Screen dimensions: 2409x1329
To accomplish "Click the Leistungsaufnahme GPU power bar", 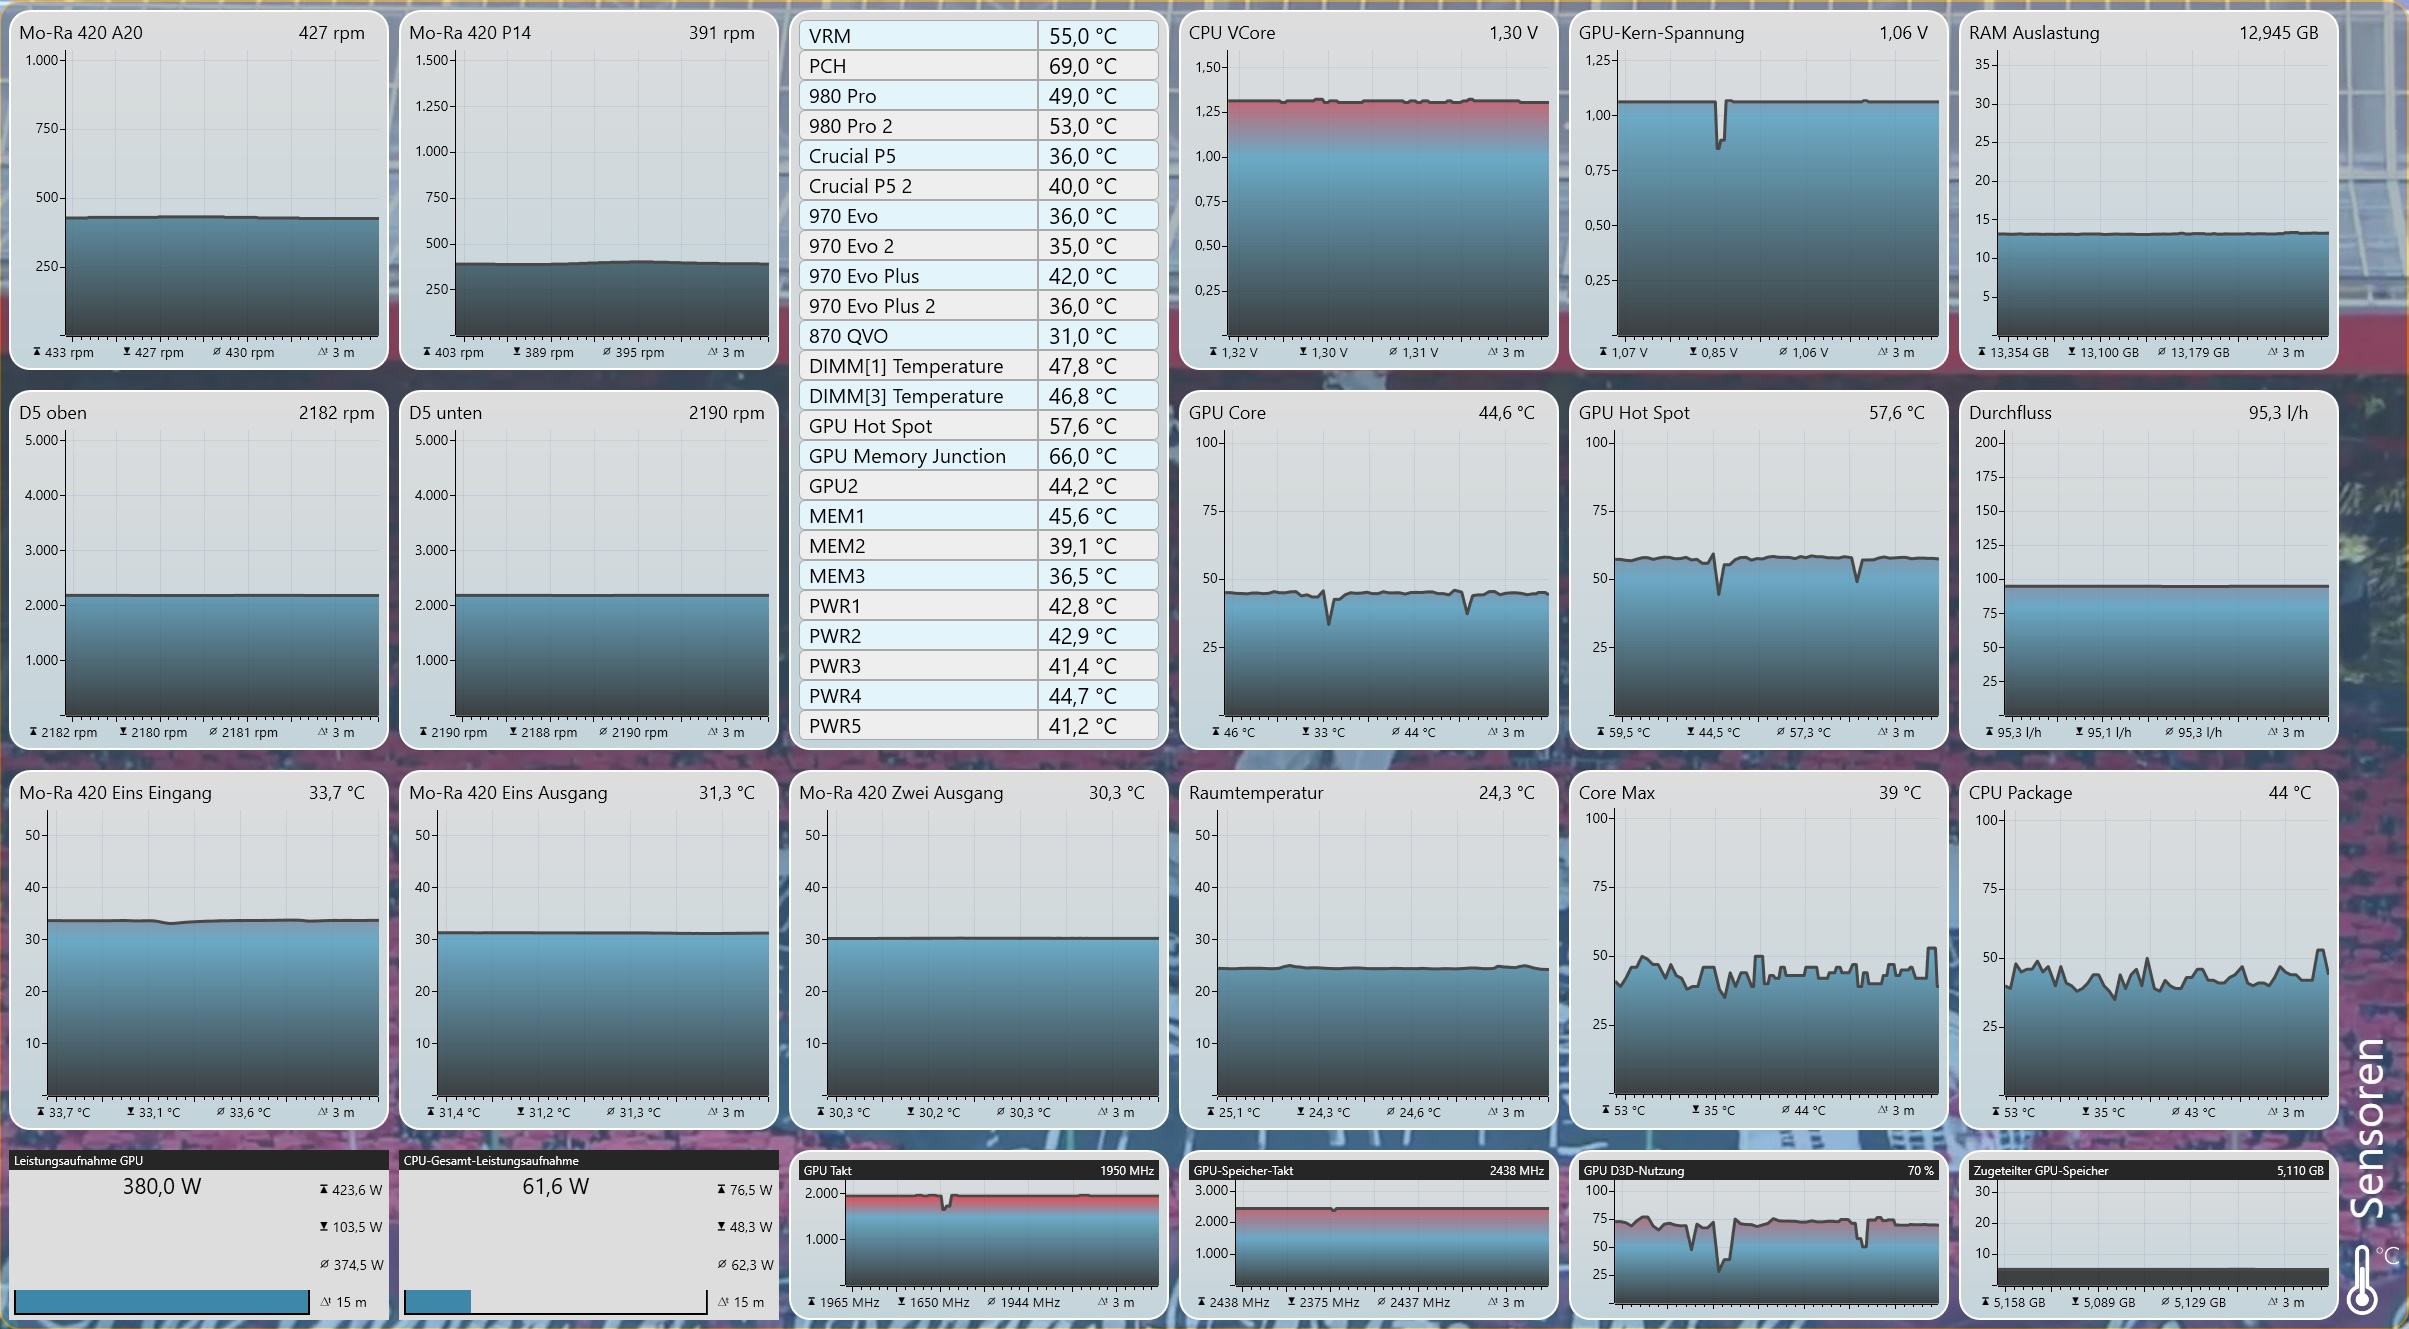I will [161, 1302].
